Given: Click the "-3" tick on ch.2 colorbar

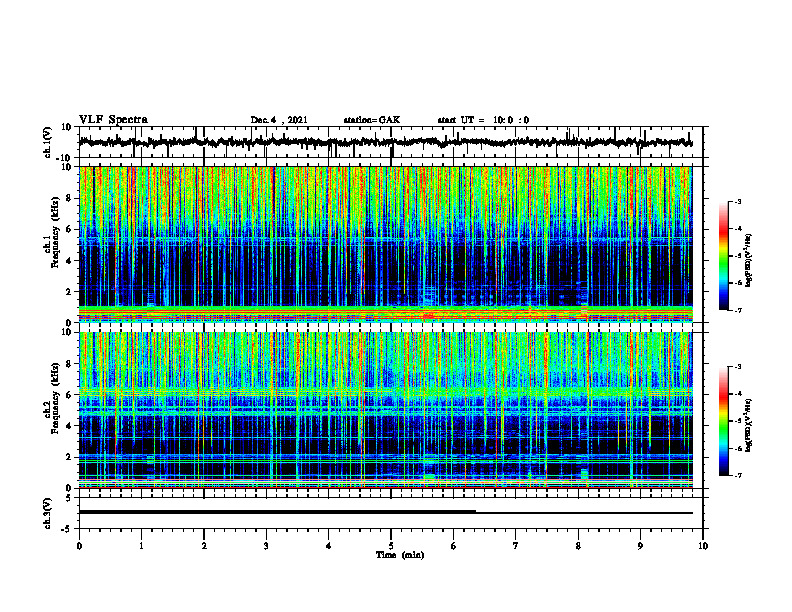Looking at the screenshot, I should 737,367.
